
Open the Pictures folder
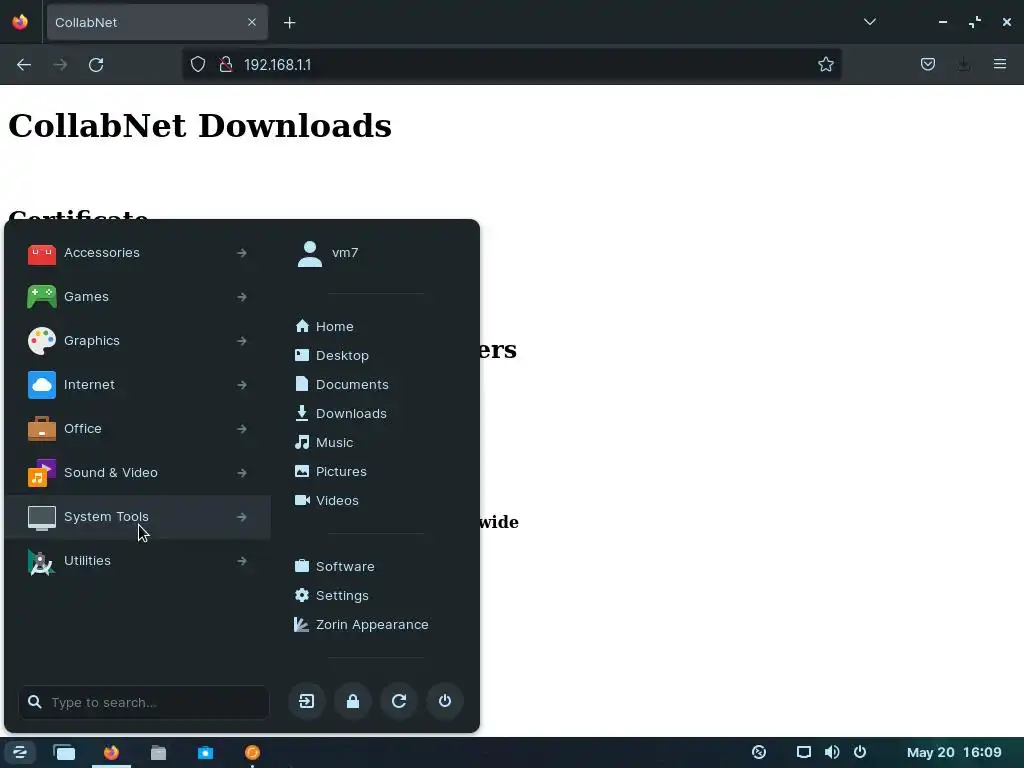331,472
